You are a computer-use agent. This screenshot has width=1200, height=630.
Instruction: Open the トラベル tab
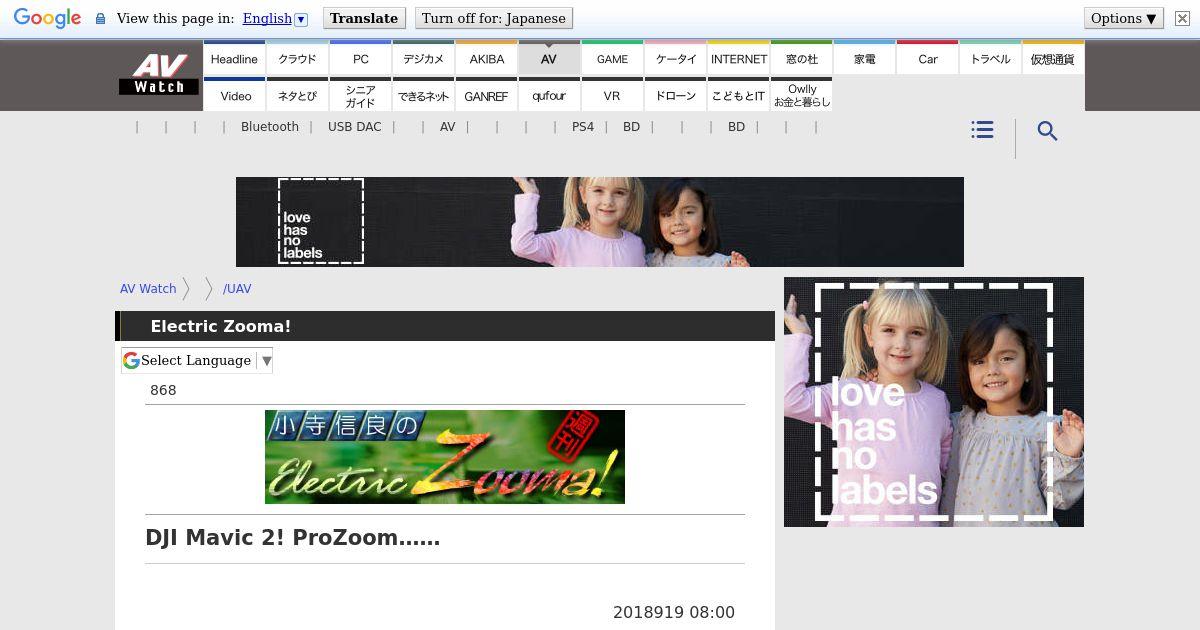990,59
